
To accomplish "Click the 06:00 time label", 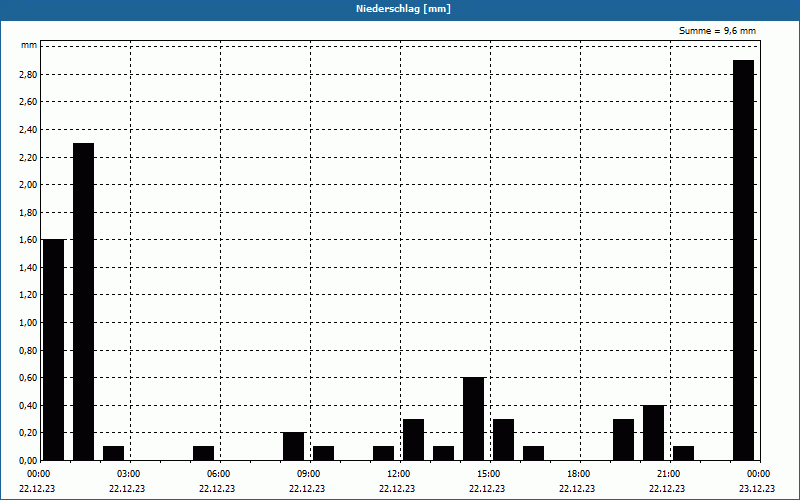I will (x=218, y=474).
